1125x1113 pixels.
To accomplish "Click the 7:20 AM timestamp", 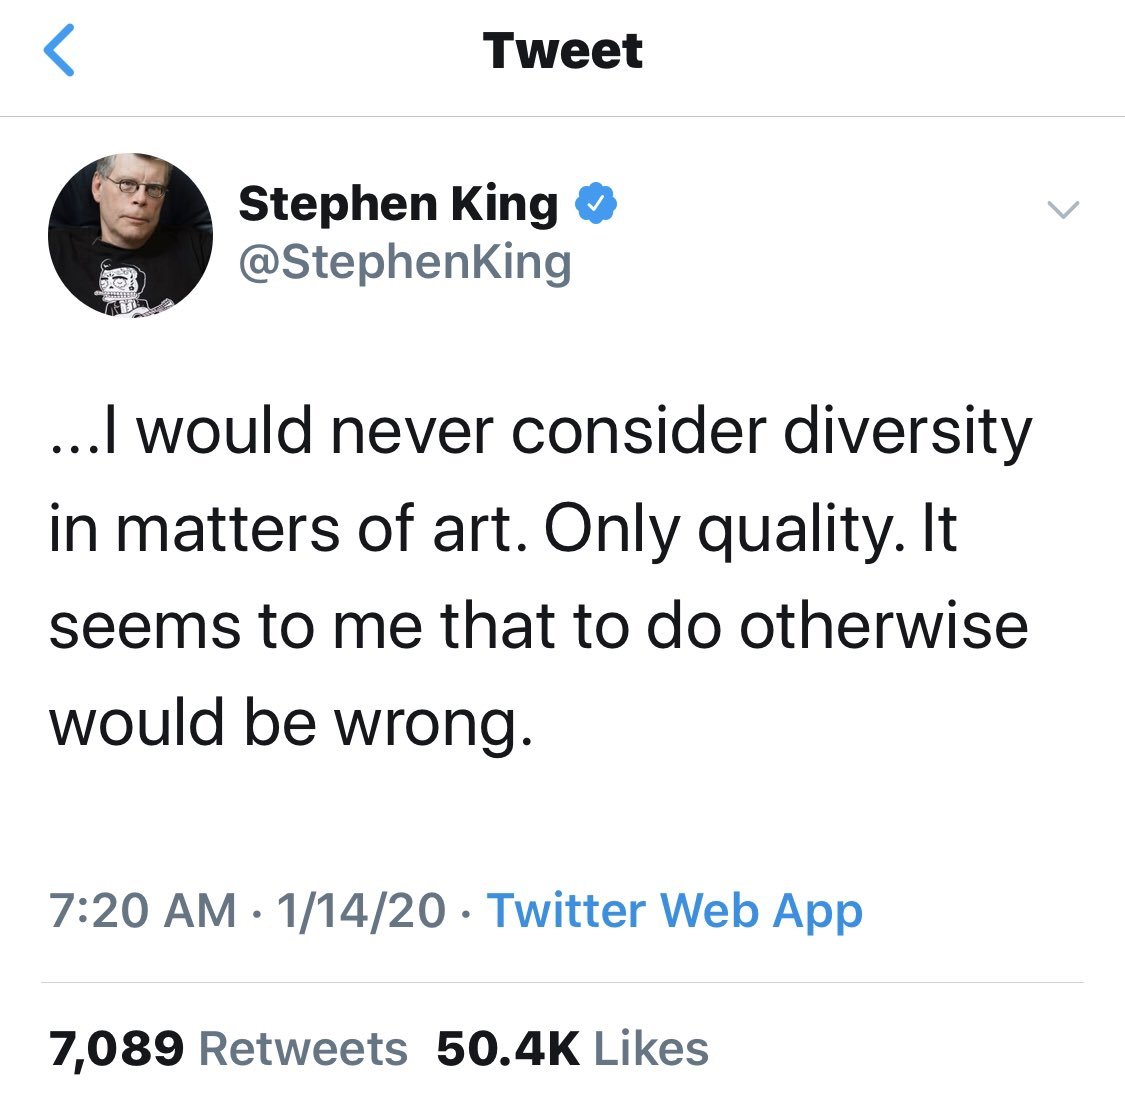I will (x=143, y=910).
